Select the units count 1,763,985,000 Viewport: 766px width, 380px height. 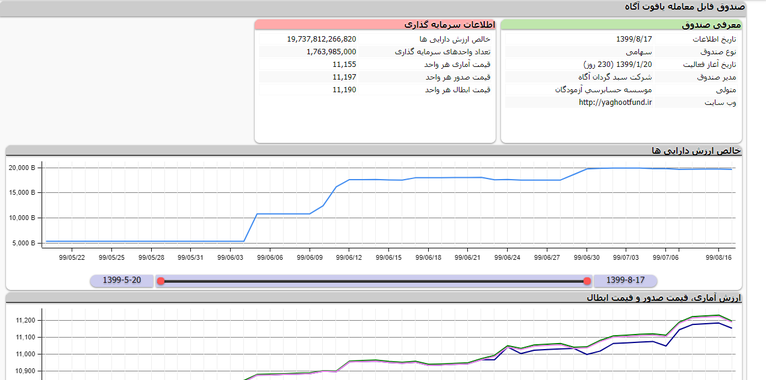tap(332, 52)
